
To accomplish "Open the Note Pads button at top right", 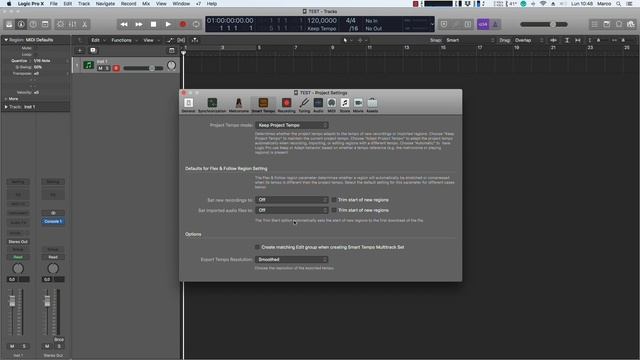I will tap(607, 24).
